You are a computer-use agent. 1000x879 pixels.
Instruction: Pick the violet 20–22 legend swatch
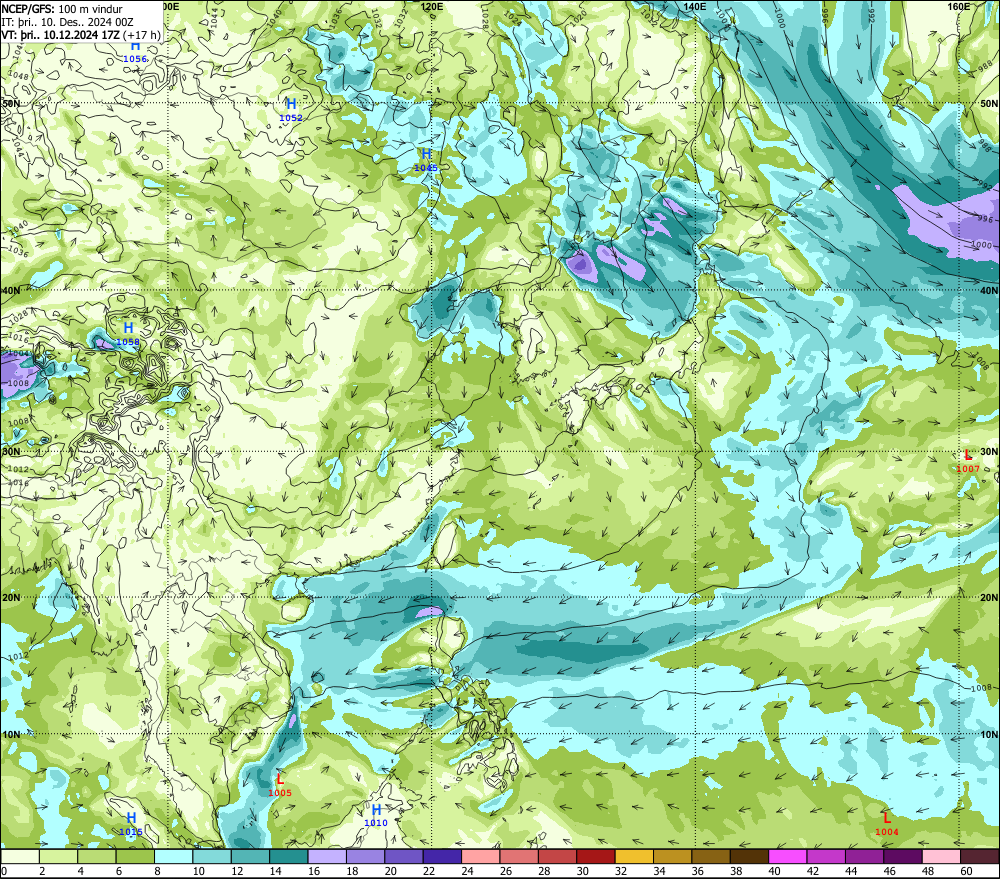click(x=404, y=856)
